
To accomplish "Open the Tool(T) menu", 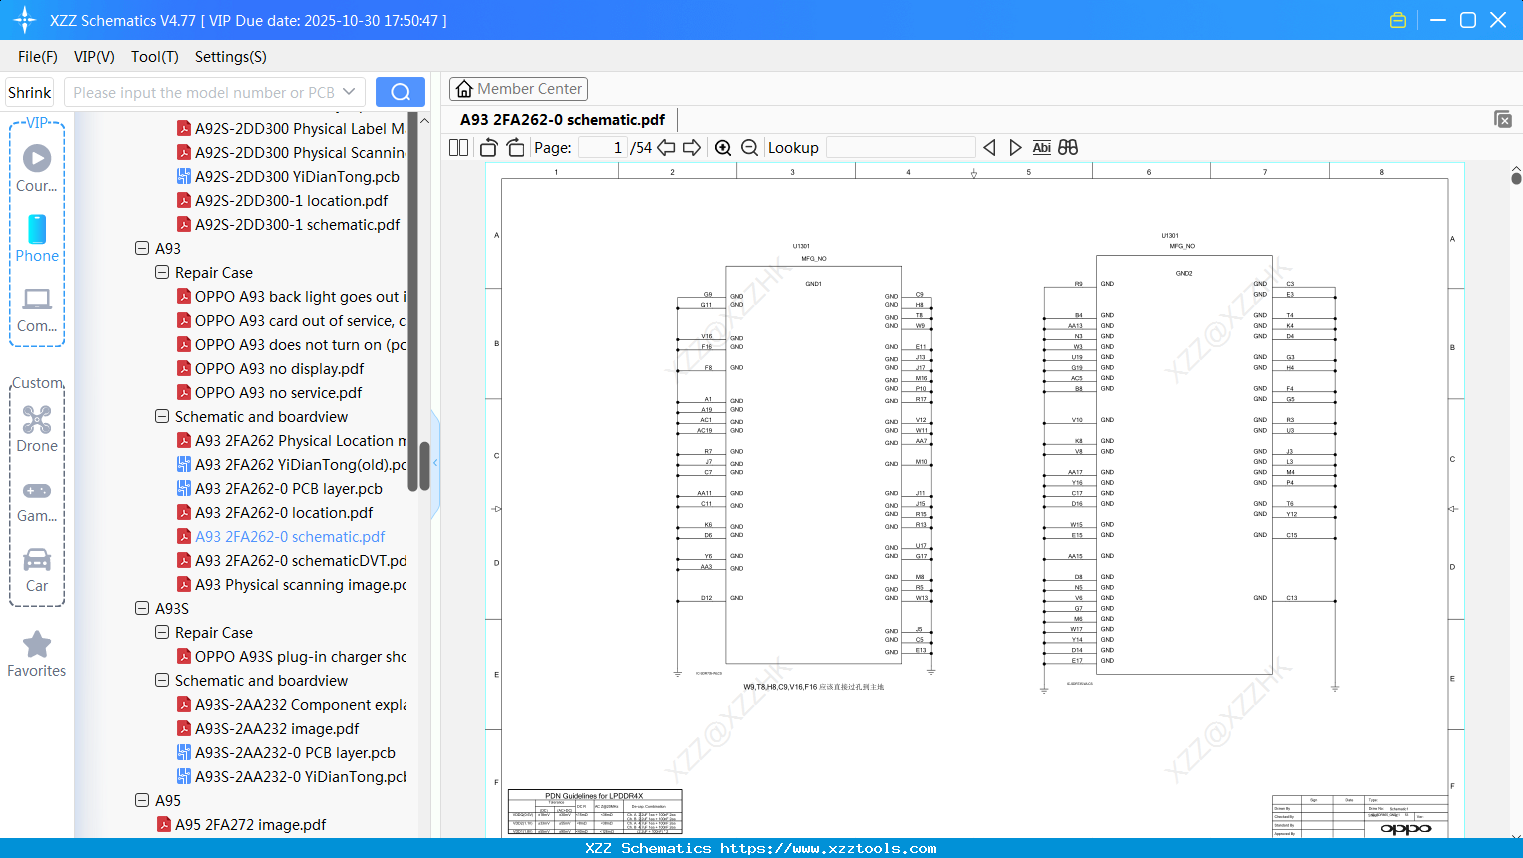I will (x=154, y=57).
